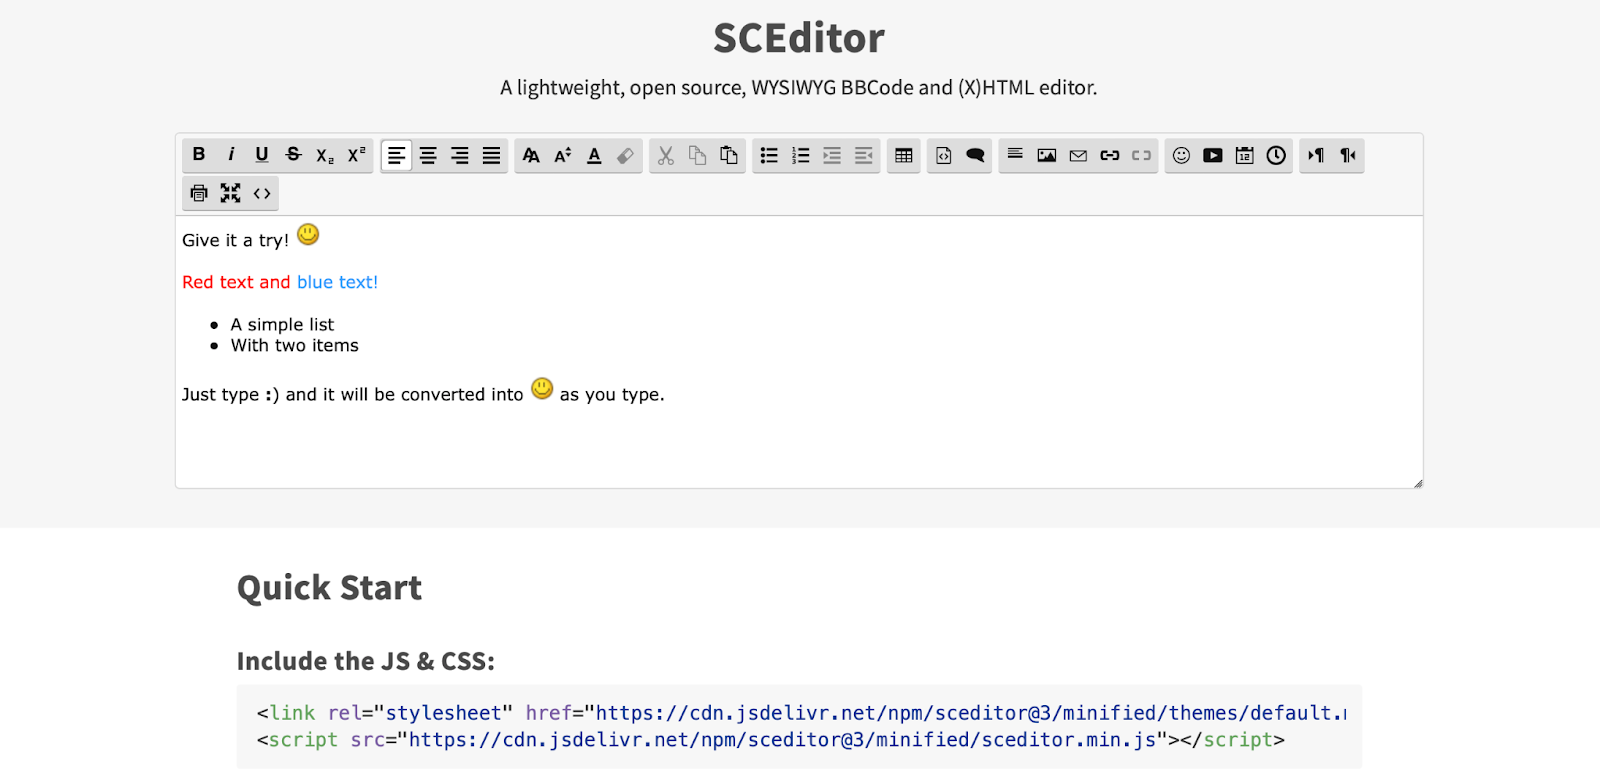Toggle strikethrough formatting
Screen dimensions: 1600x784
pyautogui.click(x=293, y=155)
